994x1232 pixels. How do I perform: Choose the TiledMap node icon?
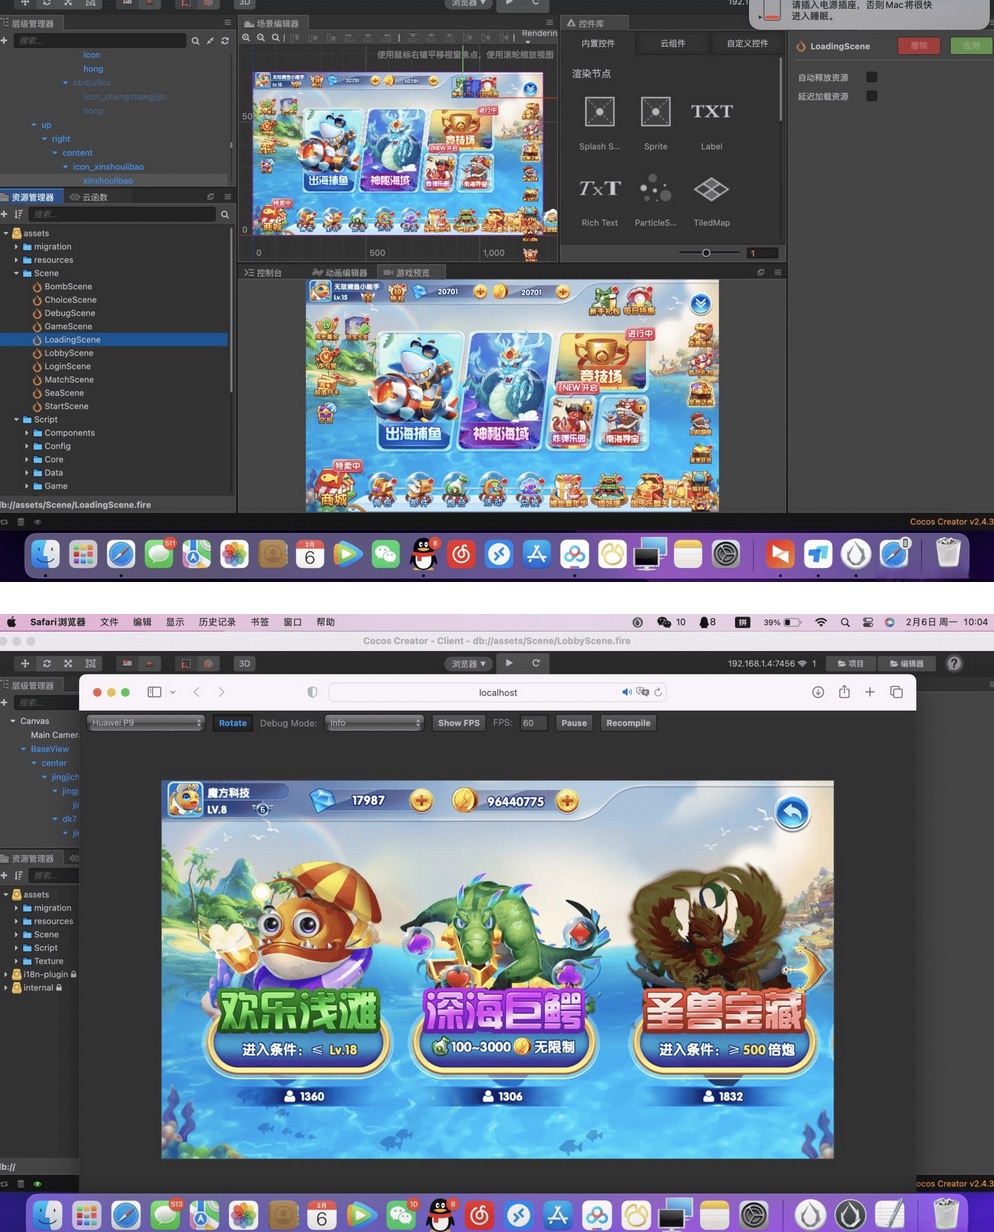coord(711,188)
